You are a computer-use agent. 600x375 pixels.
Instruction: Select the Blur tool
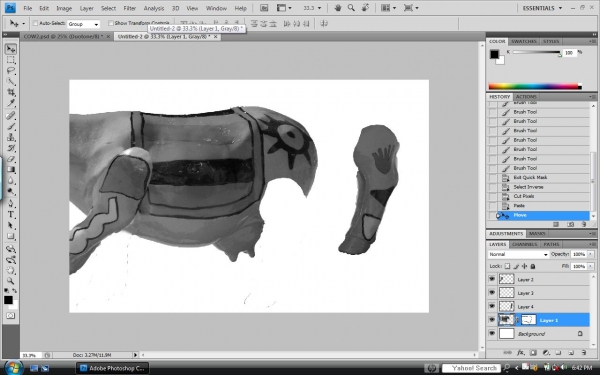pos(11,180)
